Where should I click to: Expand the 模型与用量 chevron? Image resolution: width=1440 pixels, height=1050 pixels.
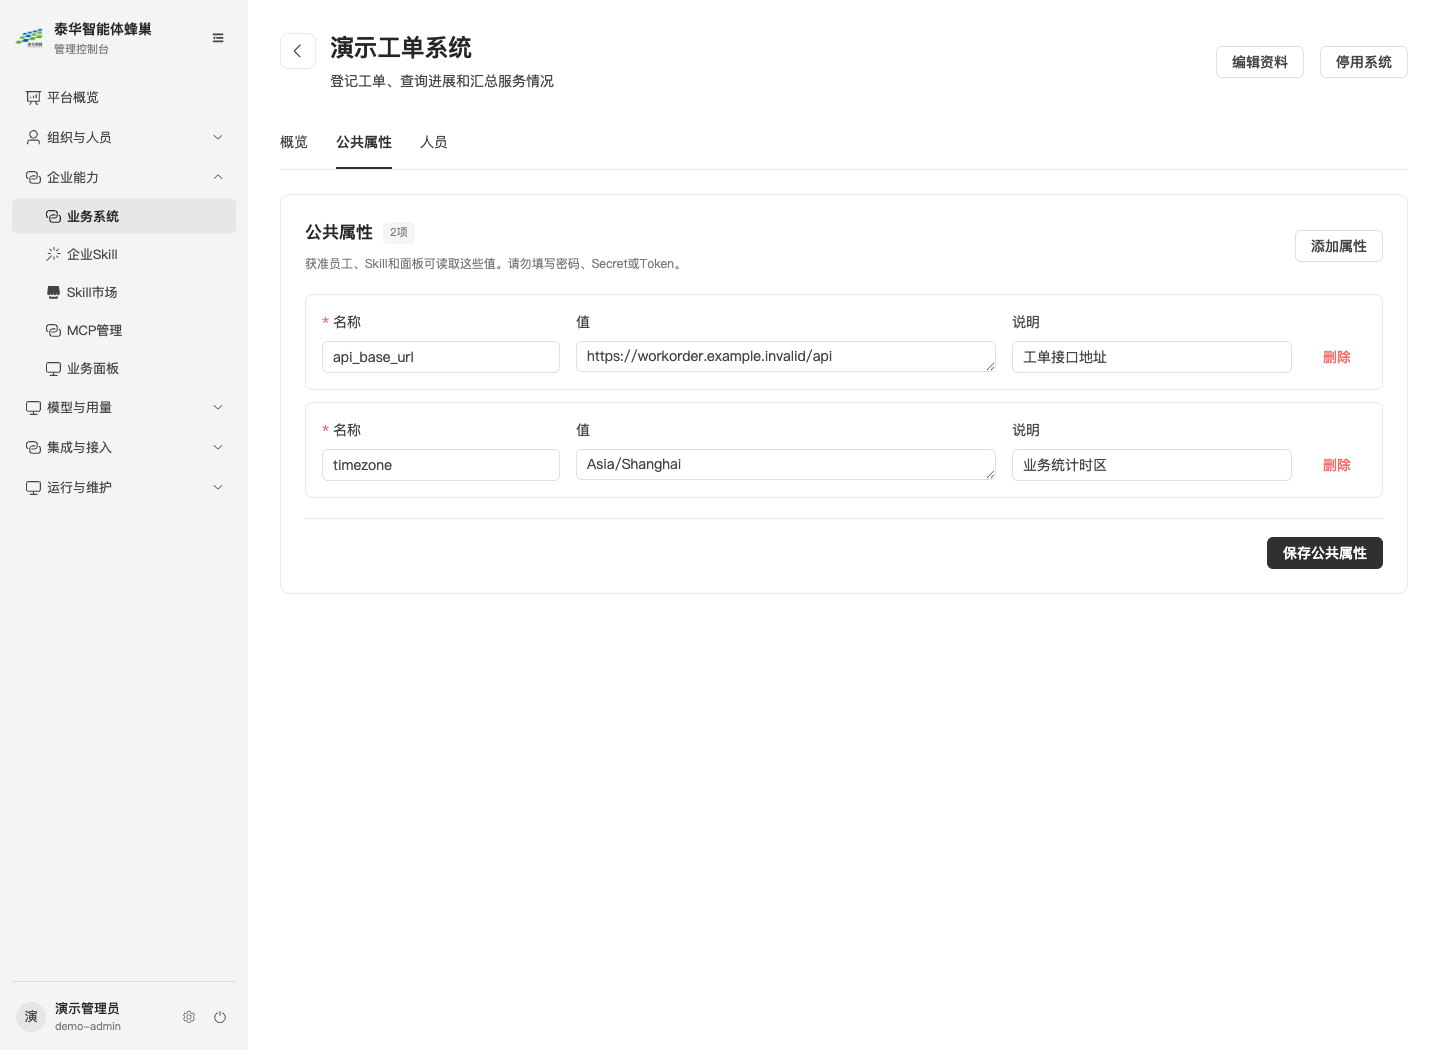(218, 407)
